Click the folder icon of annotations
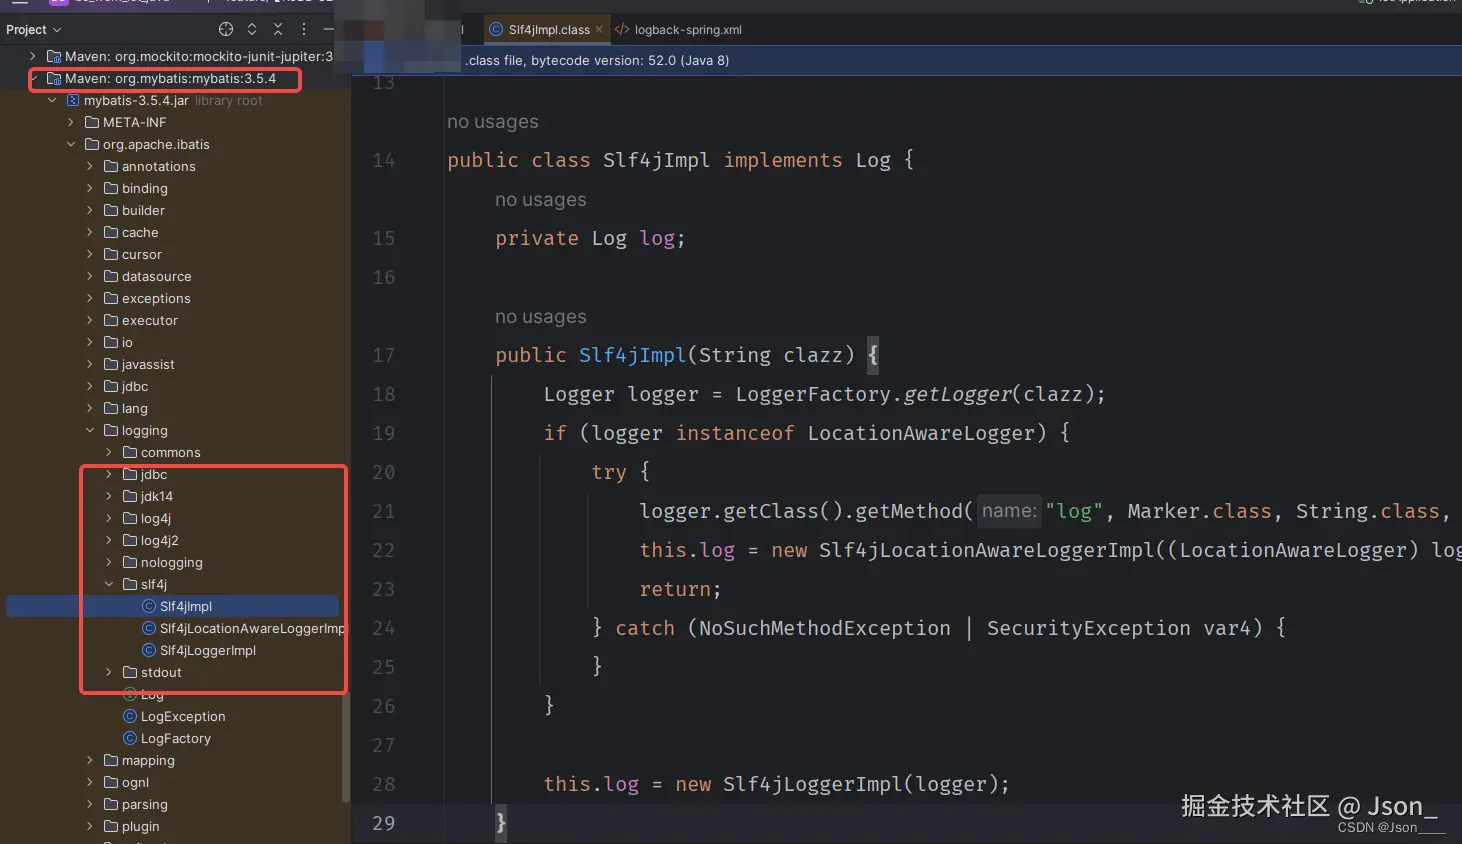The width and height of the screenshot is (1462, 844). click(x=111, y=166)
